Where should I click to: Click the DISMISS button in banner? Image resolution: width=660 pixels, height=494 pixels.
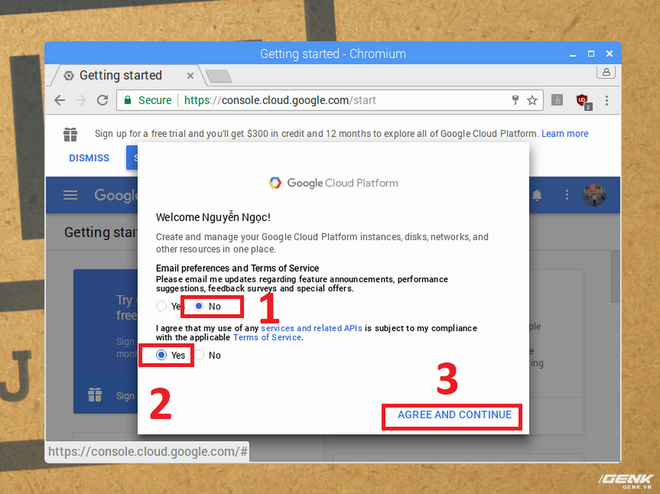(x=89, y=158)
